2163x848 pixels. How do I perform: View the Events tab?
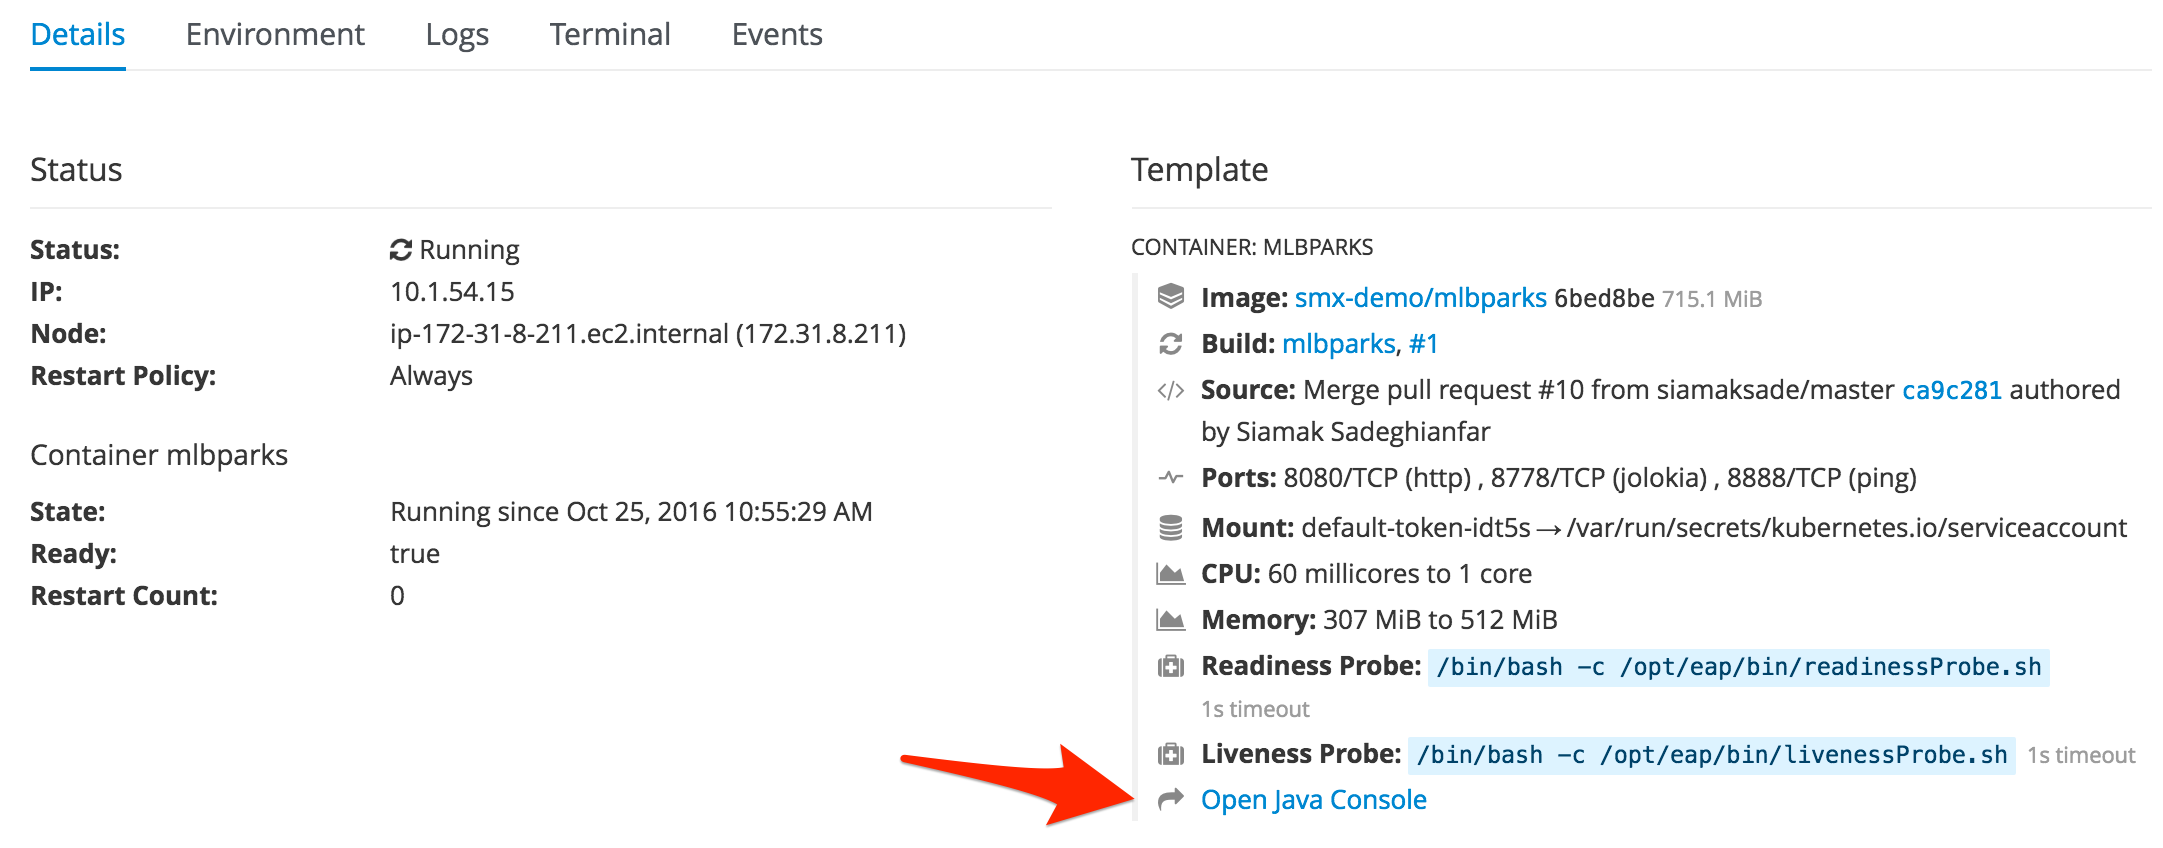(x=777, y=35)
